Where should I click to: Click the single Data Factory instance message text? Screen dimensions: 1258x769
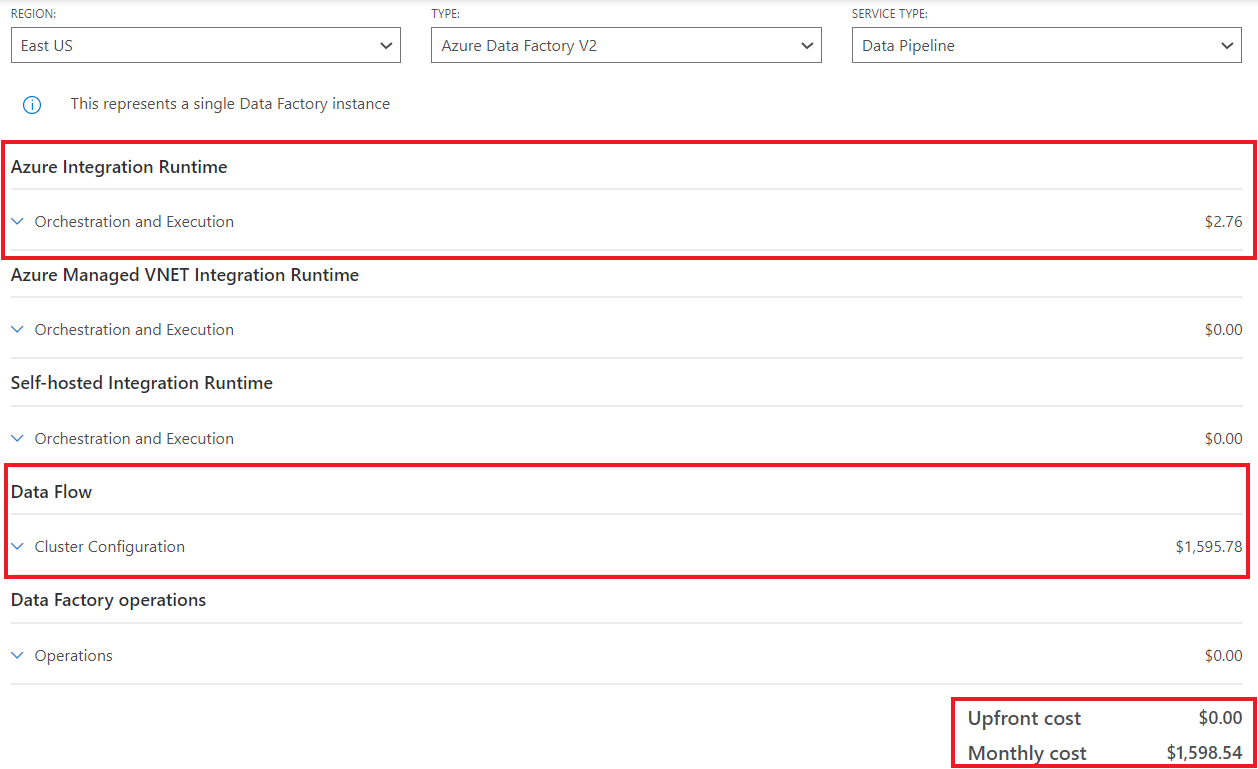pos(230,104)
